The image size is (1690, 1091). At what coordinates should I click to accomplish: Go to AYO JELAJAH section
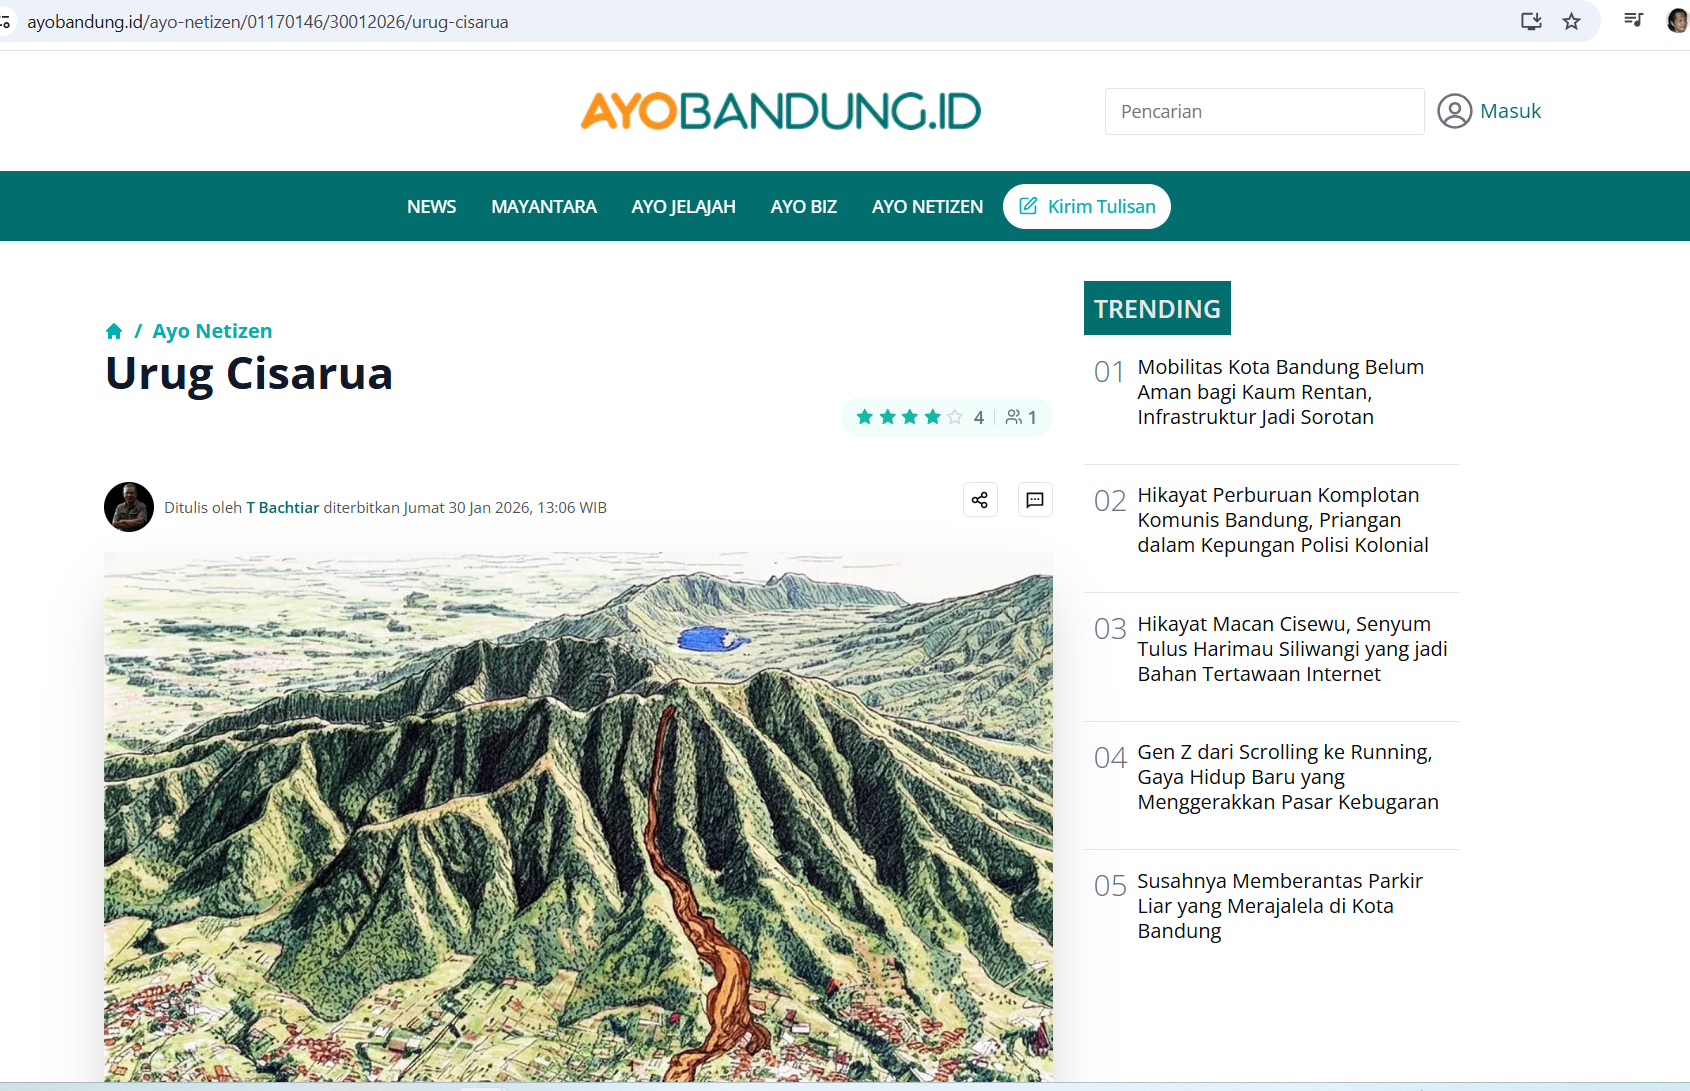(x=683, y=207)
